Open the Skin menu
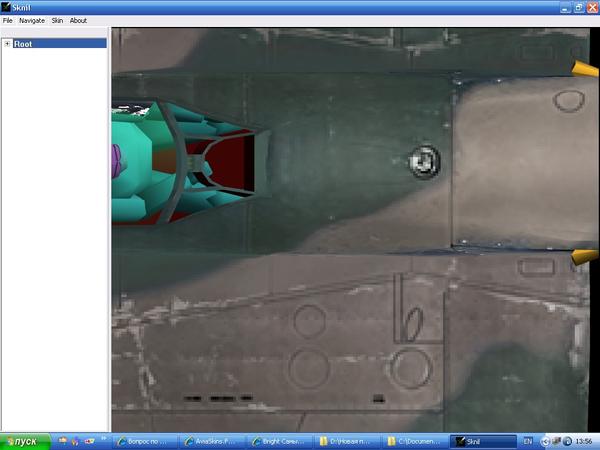The height and width of the screenshot is (450, 600). (57, 21)
